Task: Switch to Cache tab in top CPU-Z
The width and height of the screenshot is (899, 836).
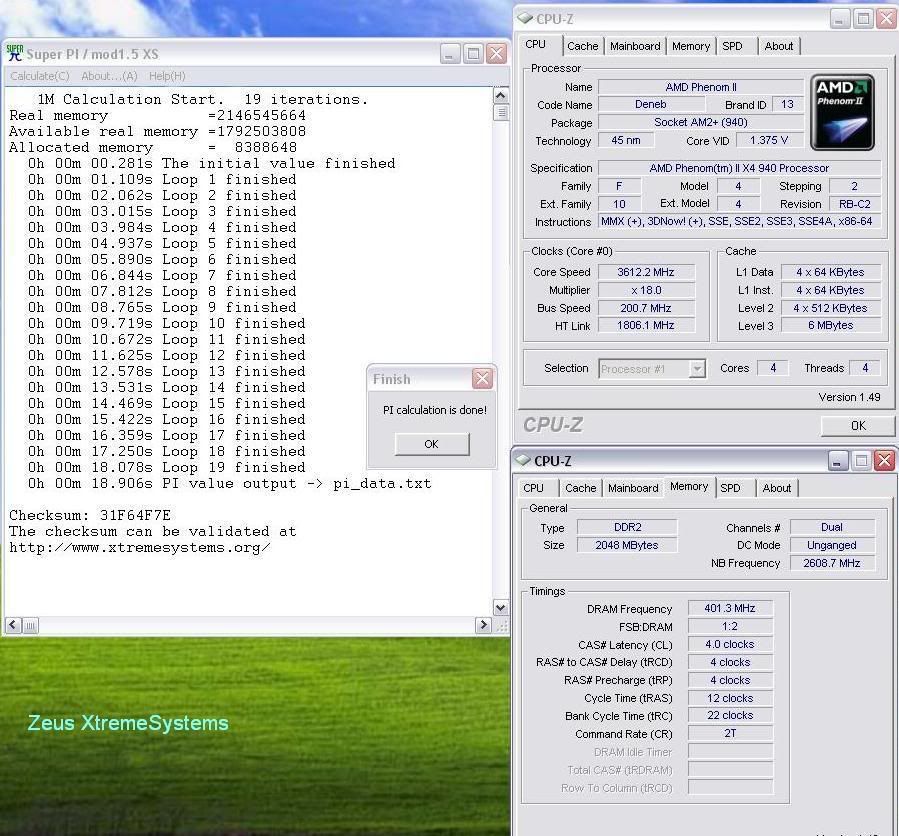Action: pyautogui.click(x=583, y=46)
